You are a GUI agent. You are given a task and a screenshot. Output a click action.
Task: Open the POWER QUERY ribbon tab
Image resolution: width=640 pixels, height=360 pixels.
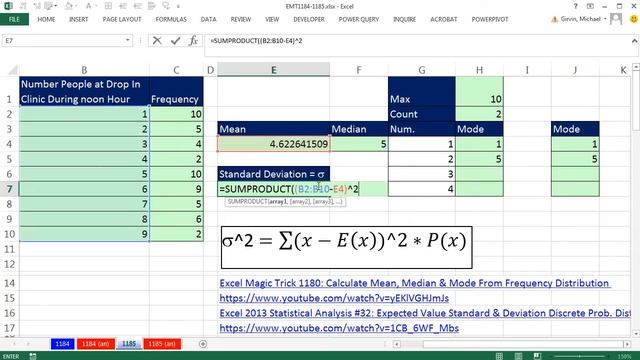coord(358,19)
